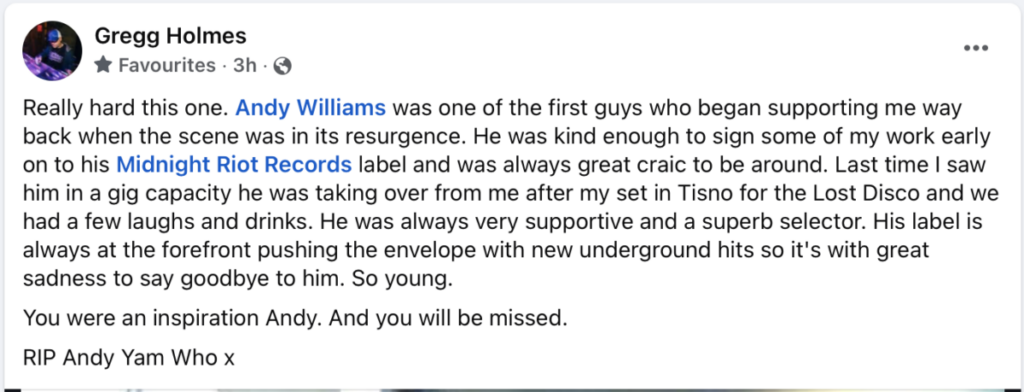Visit the Midnight Riot Records page link
1024x392 pixels.
click(234, 165)
